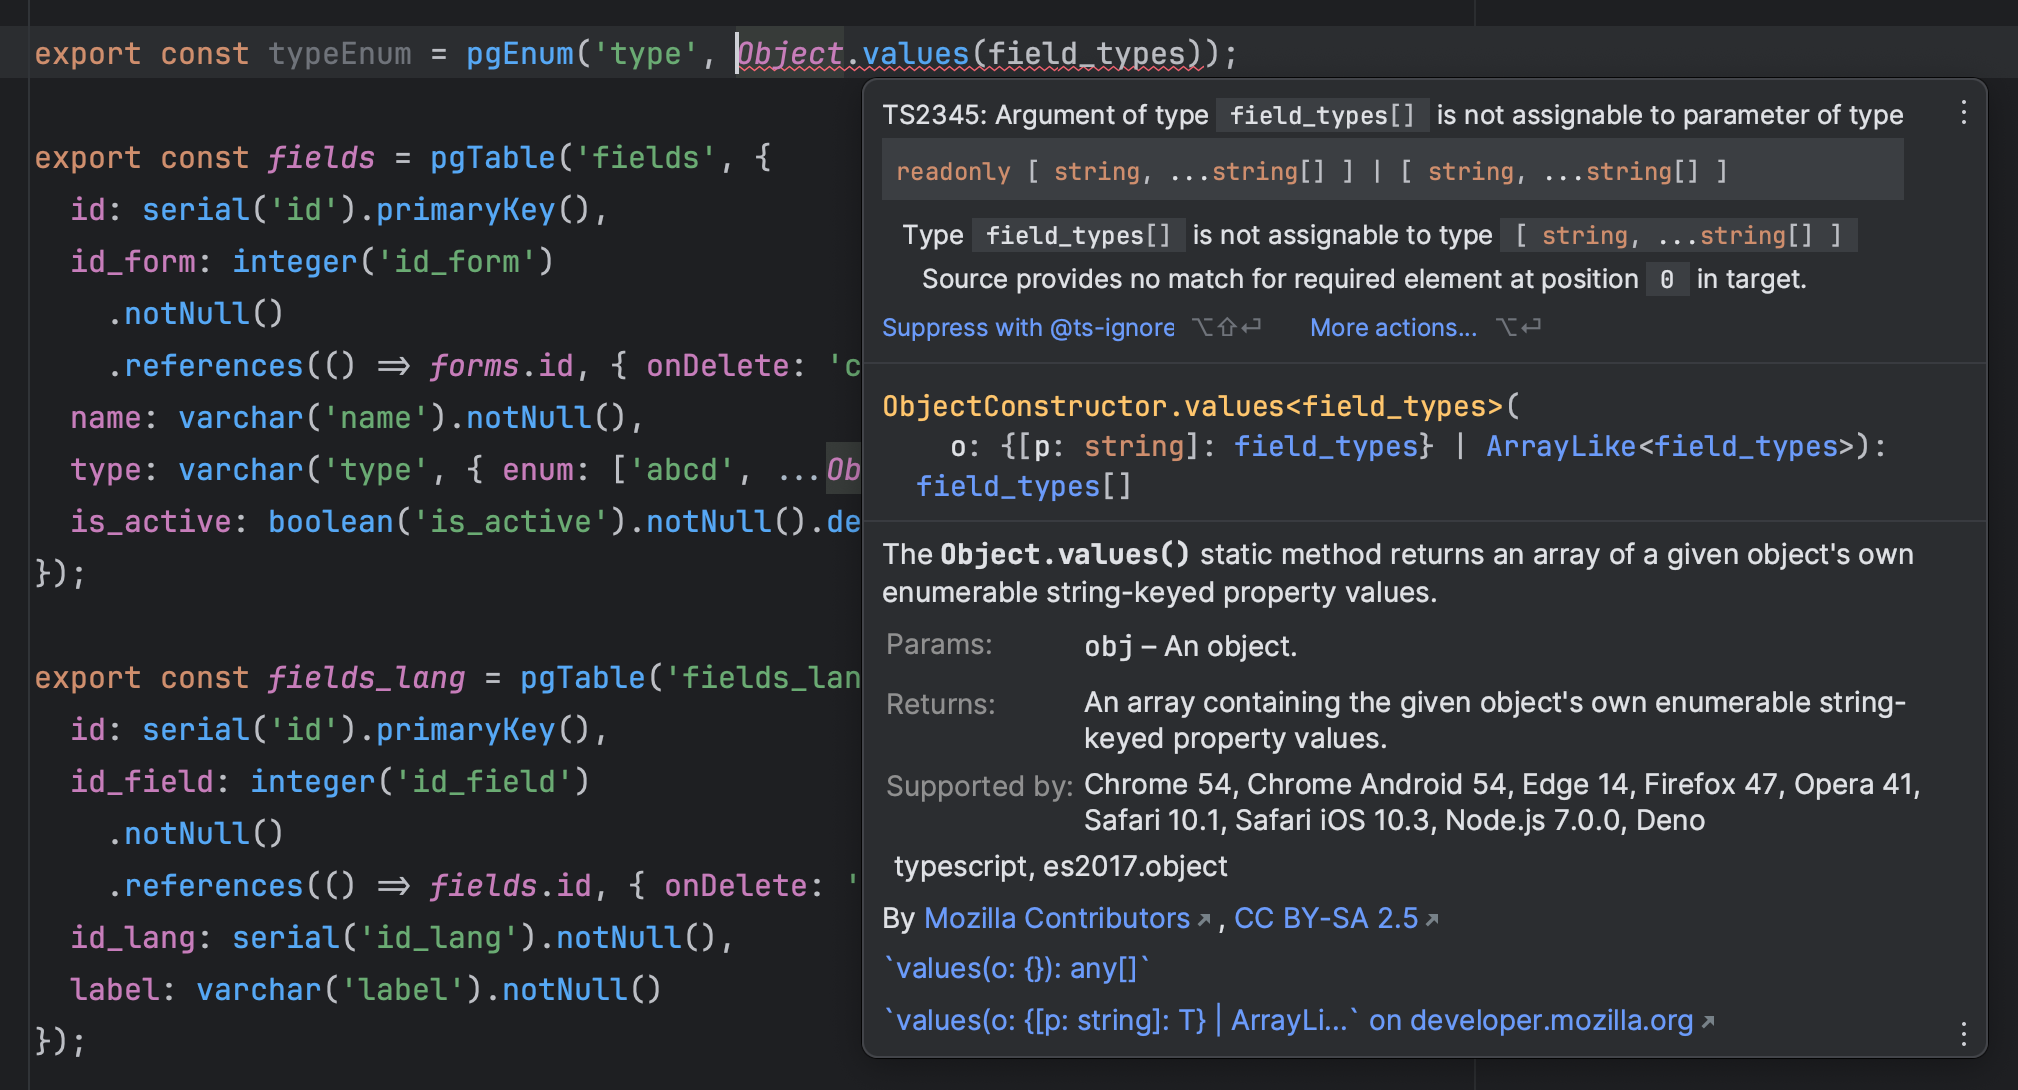Click external link arrow beside Mozilla Contributors
The width and height of the screenshot is (2018, 1090).
tap(1205, 917)
